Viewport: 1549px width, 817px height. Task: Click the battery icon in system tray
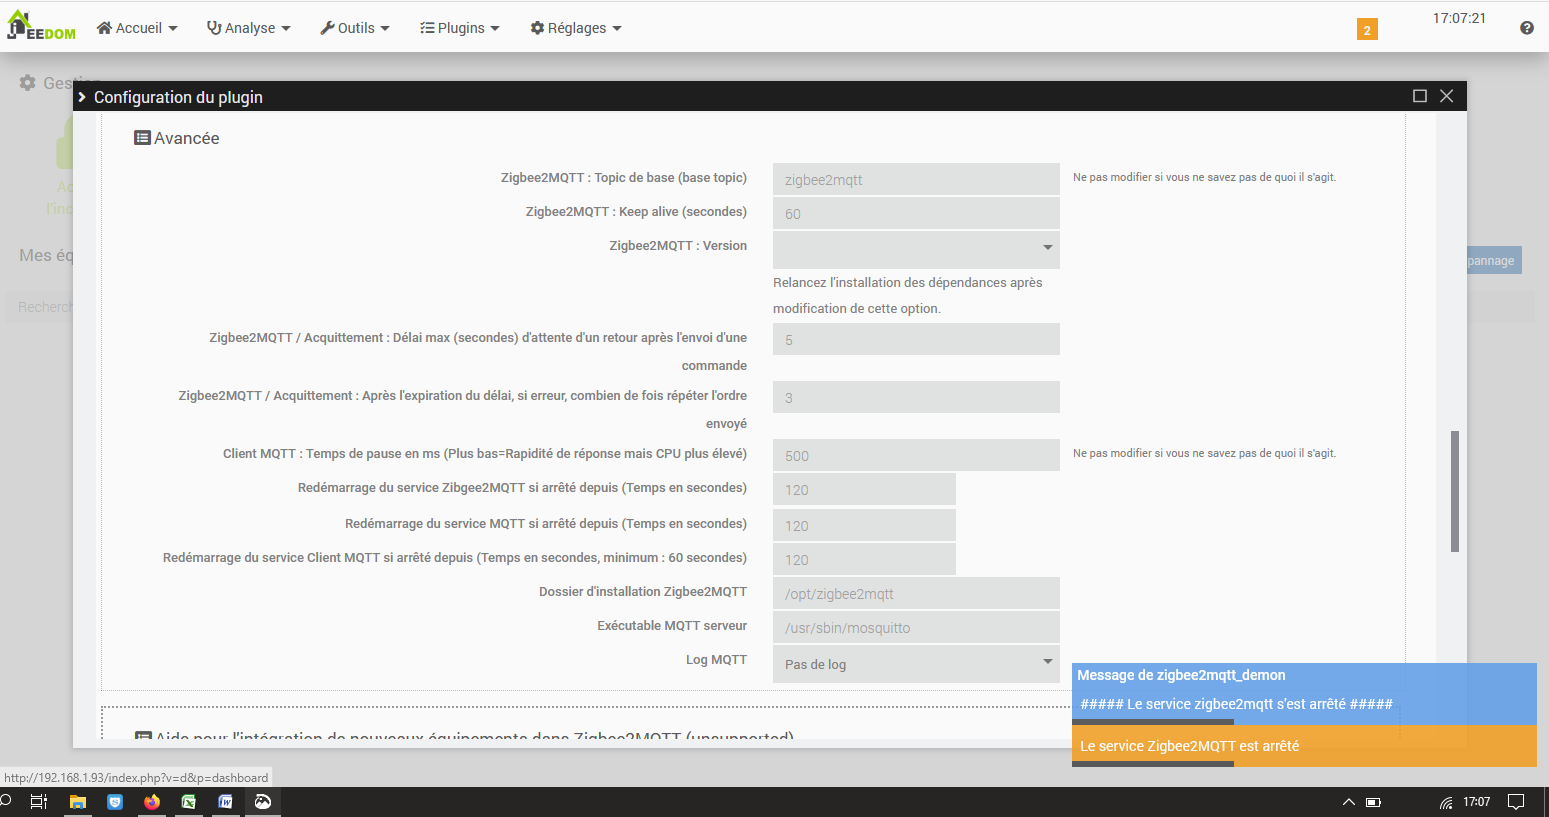click(1374, 802)
